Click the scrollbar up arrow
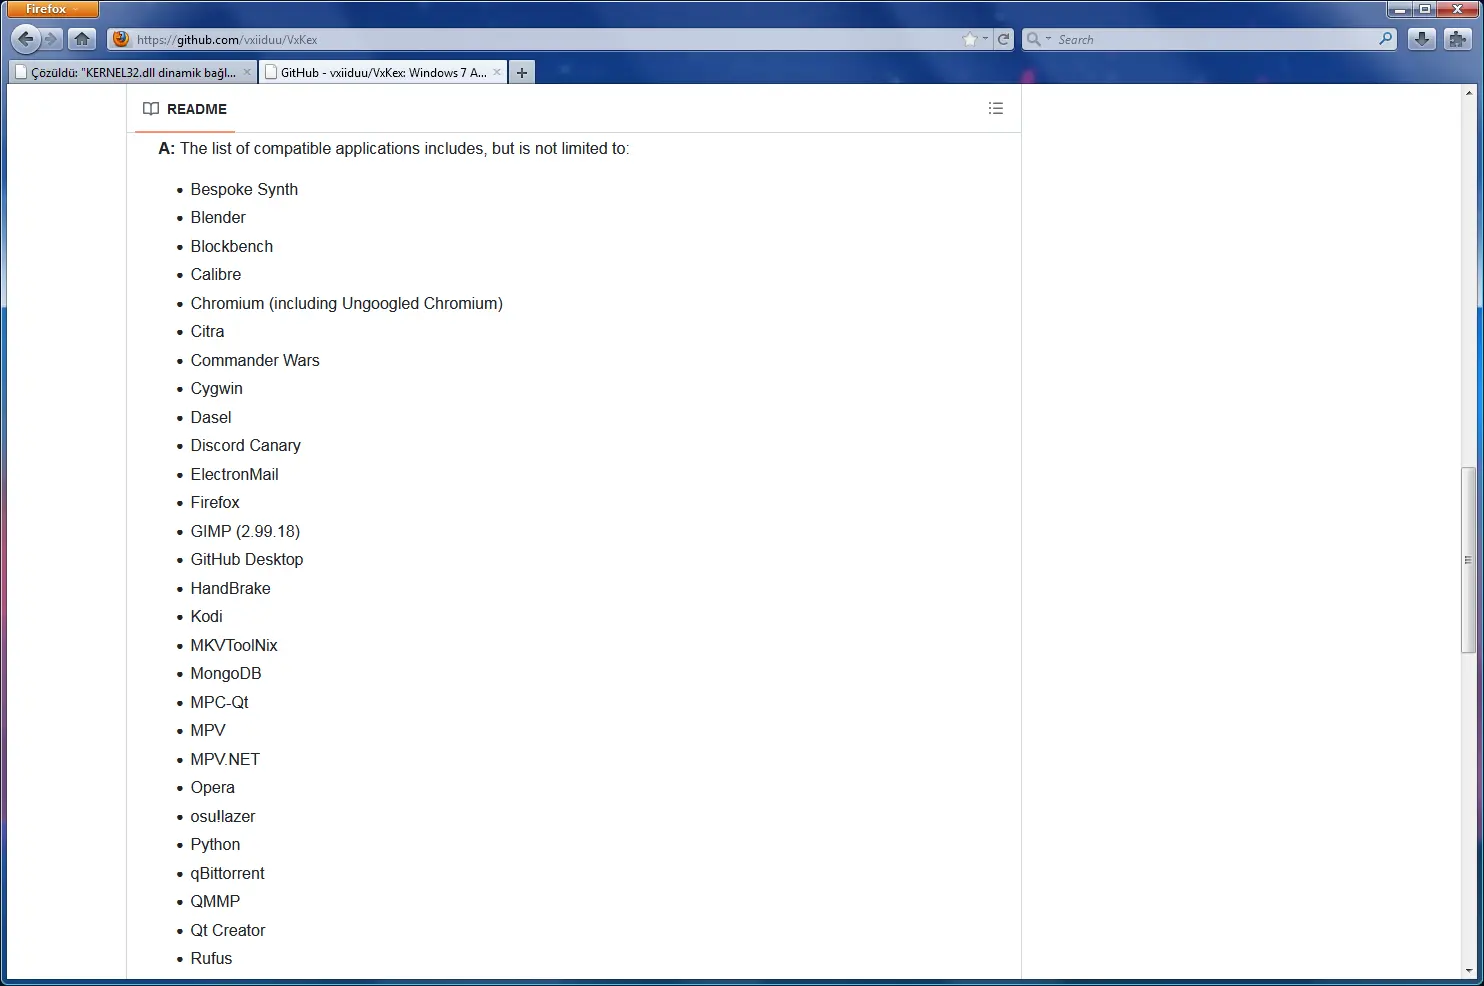This screenshot has height=986, width=1484. click(1468, 92)
